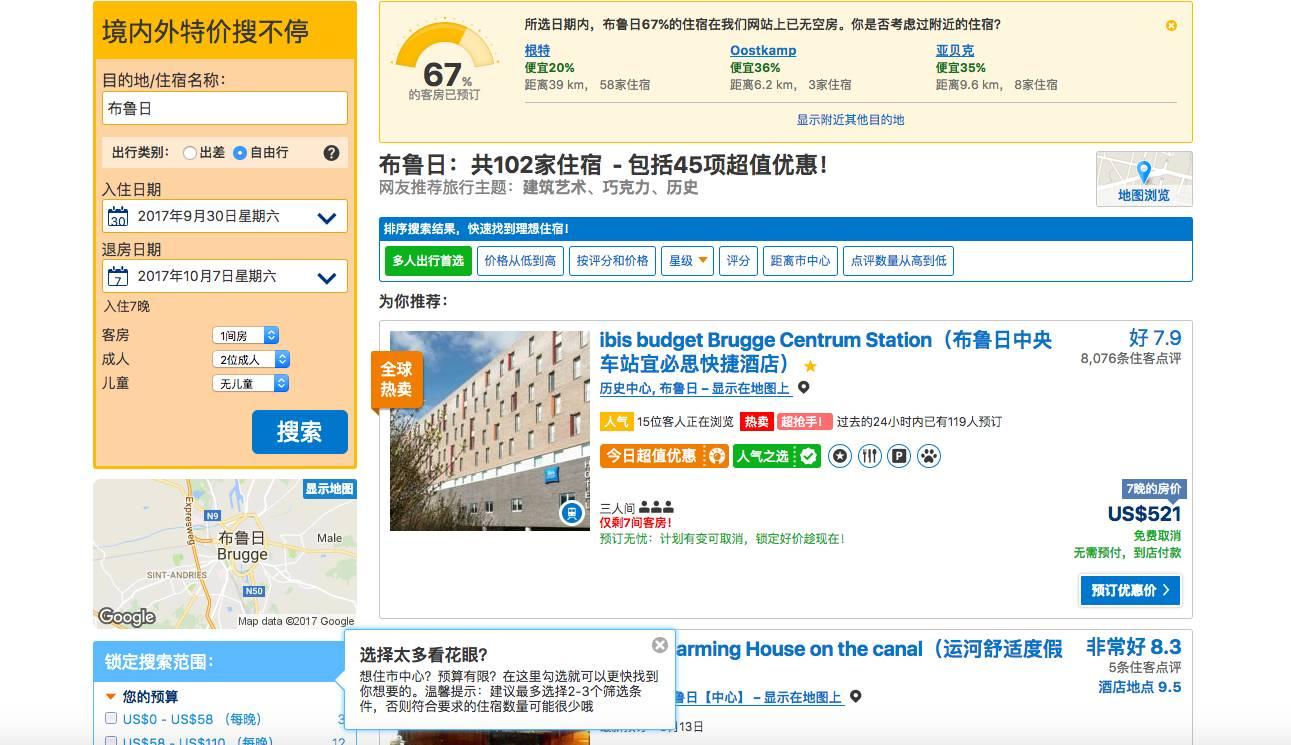Sort by 价格从低到高

point(520,261)
